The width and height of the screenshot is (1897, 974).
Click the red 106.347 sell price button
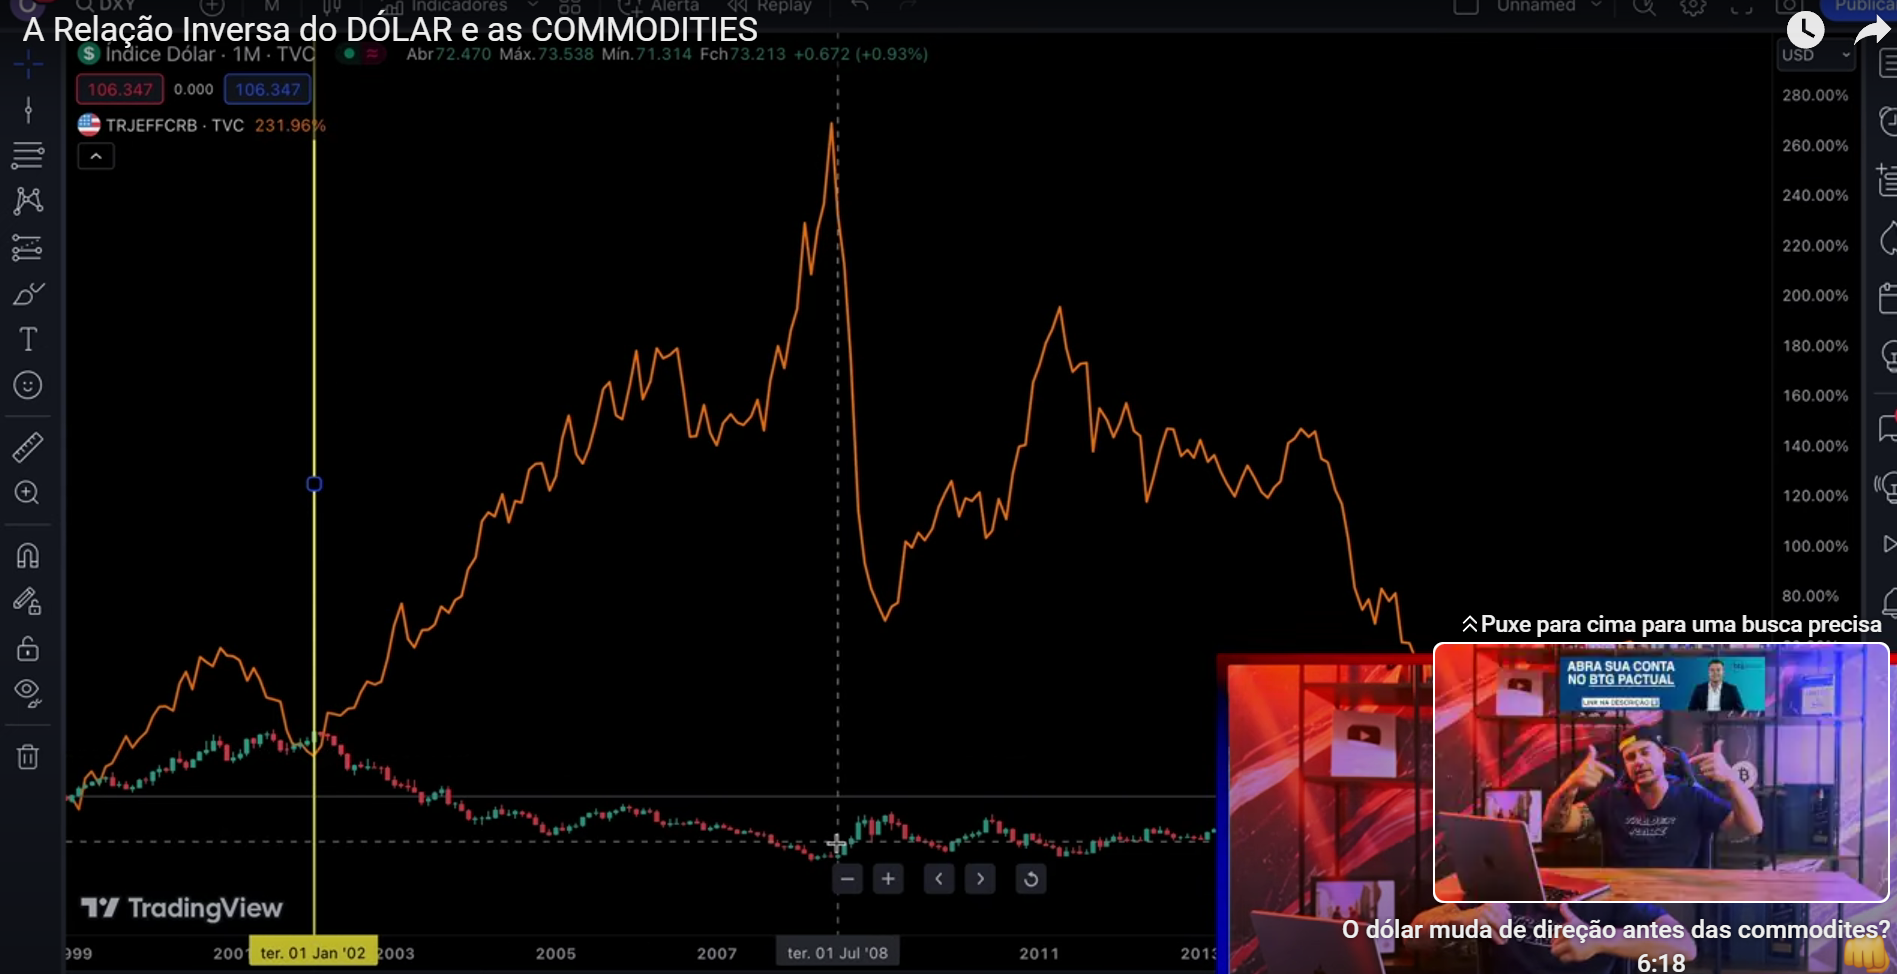pos(120,90)
